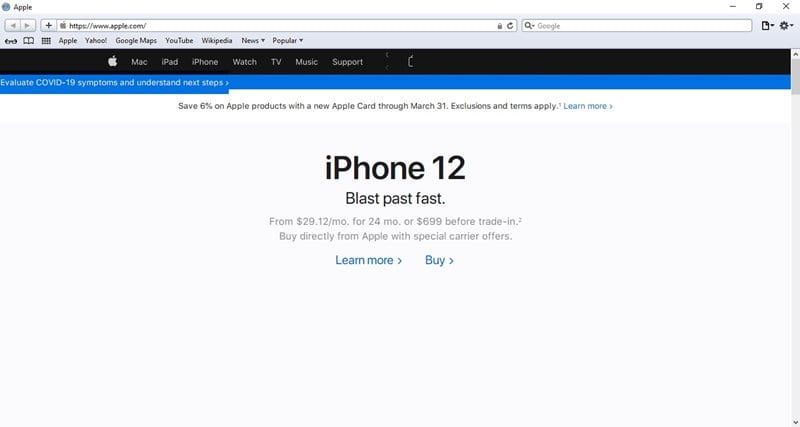Open the shopping bag icon in nav bar
The width and height of the screenshot is (800, 427).
click(410, 62)
